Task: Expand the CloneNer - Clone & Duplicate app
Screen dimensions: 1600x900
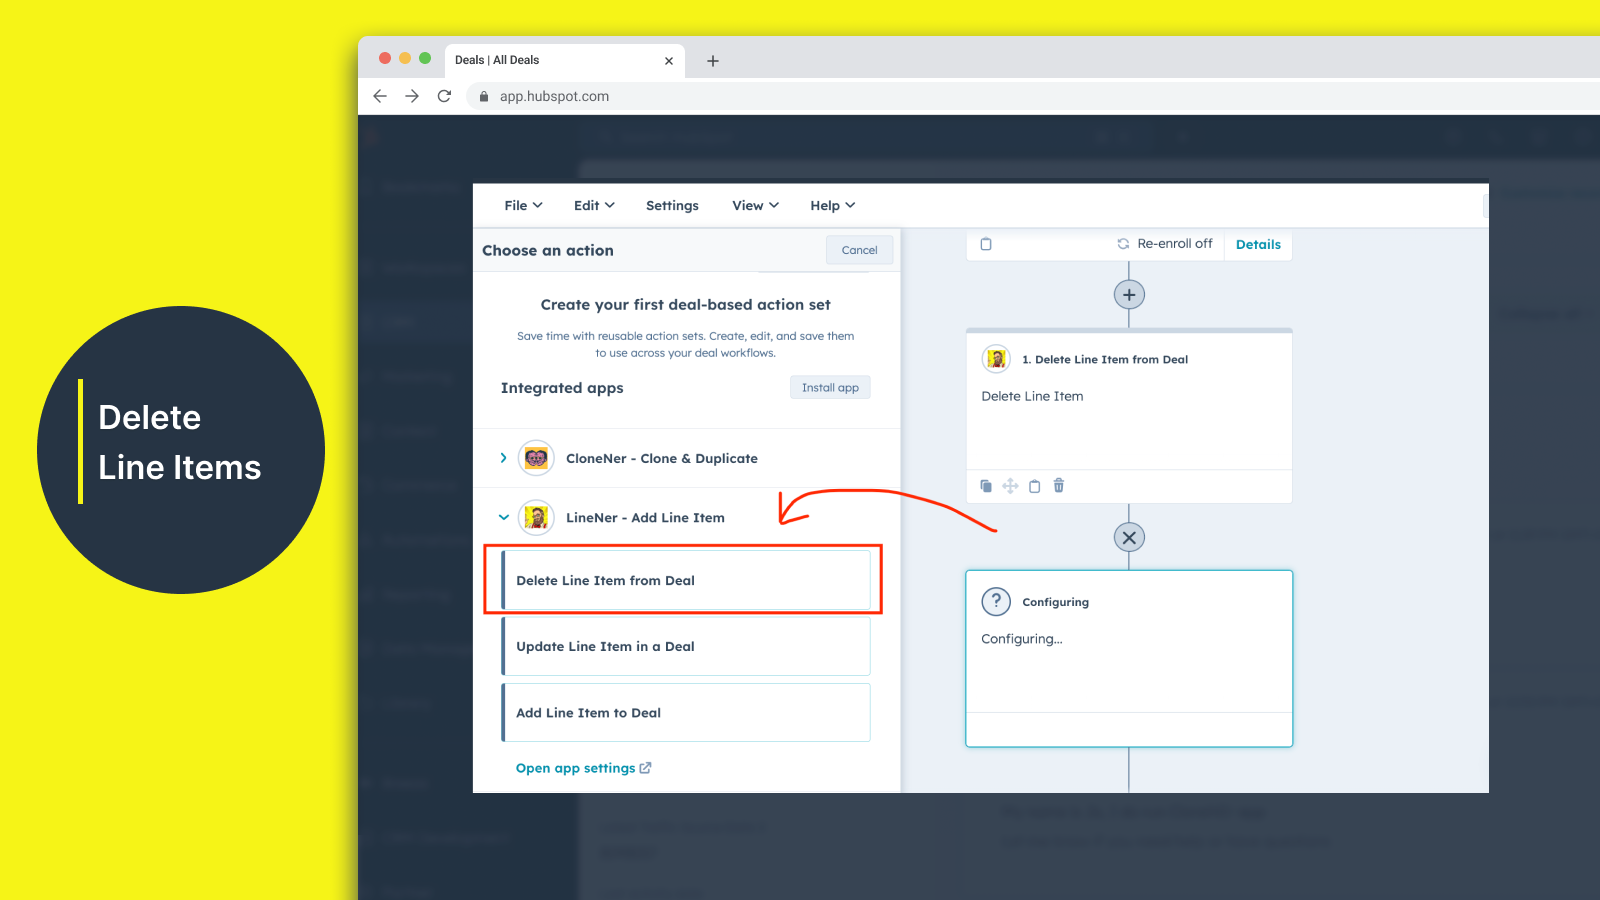Action: (503, 458)
